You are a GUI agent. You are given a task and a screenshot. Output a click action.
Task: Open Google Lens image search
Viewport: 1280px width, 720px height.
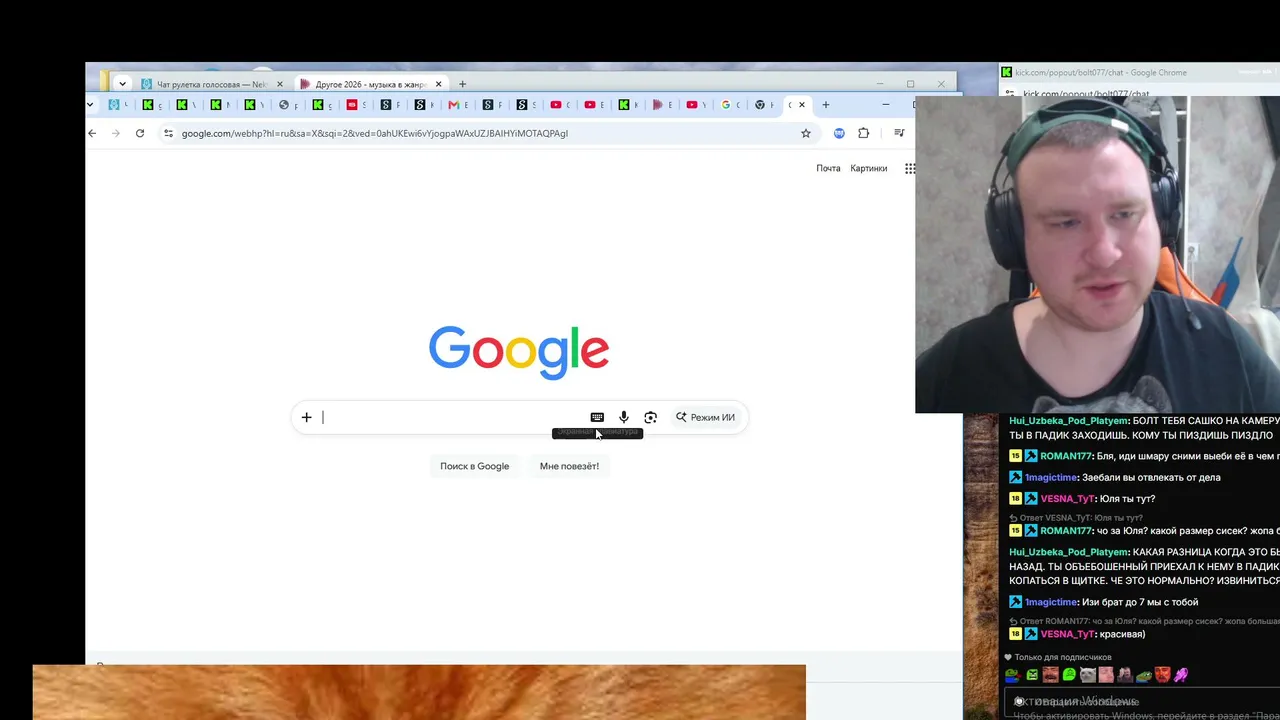(651, 417)
